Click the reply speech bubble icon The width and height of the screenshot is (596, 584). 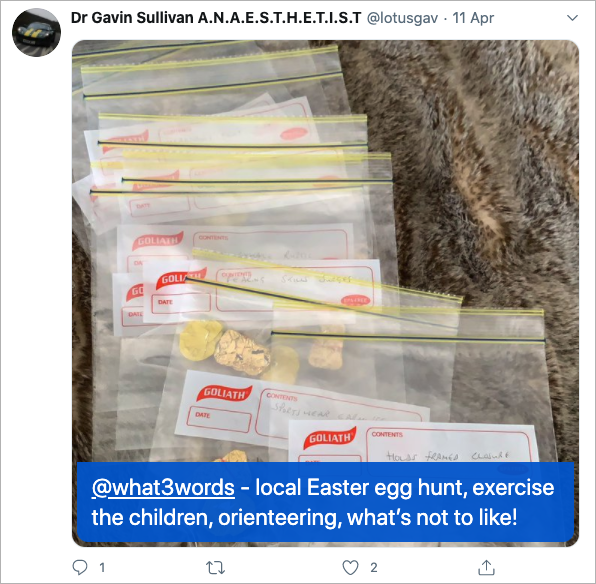pyautogui.click(x=80, y=567)
